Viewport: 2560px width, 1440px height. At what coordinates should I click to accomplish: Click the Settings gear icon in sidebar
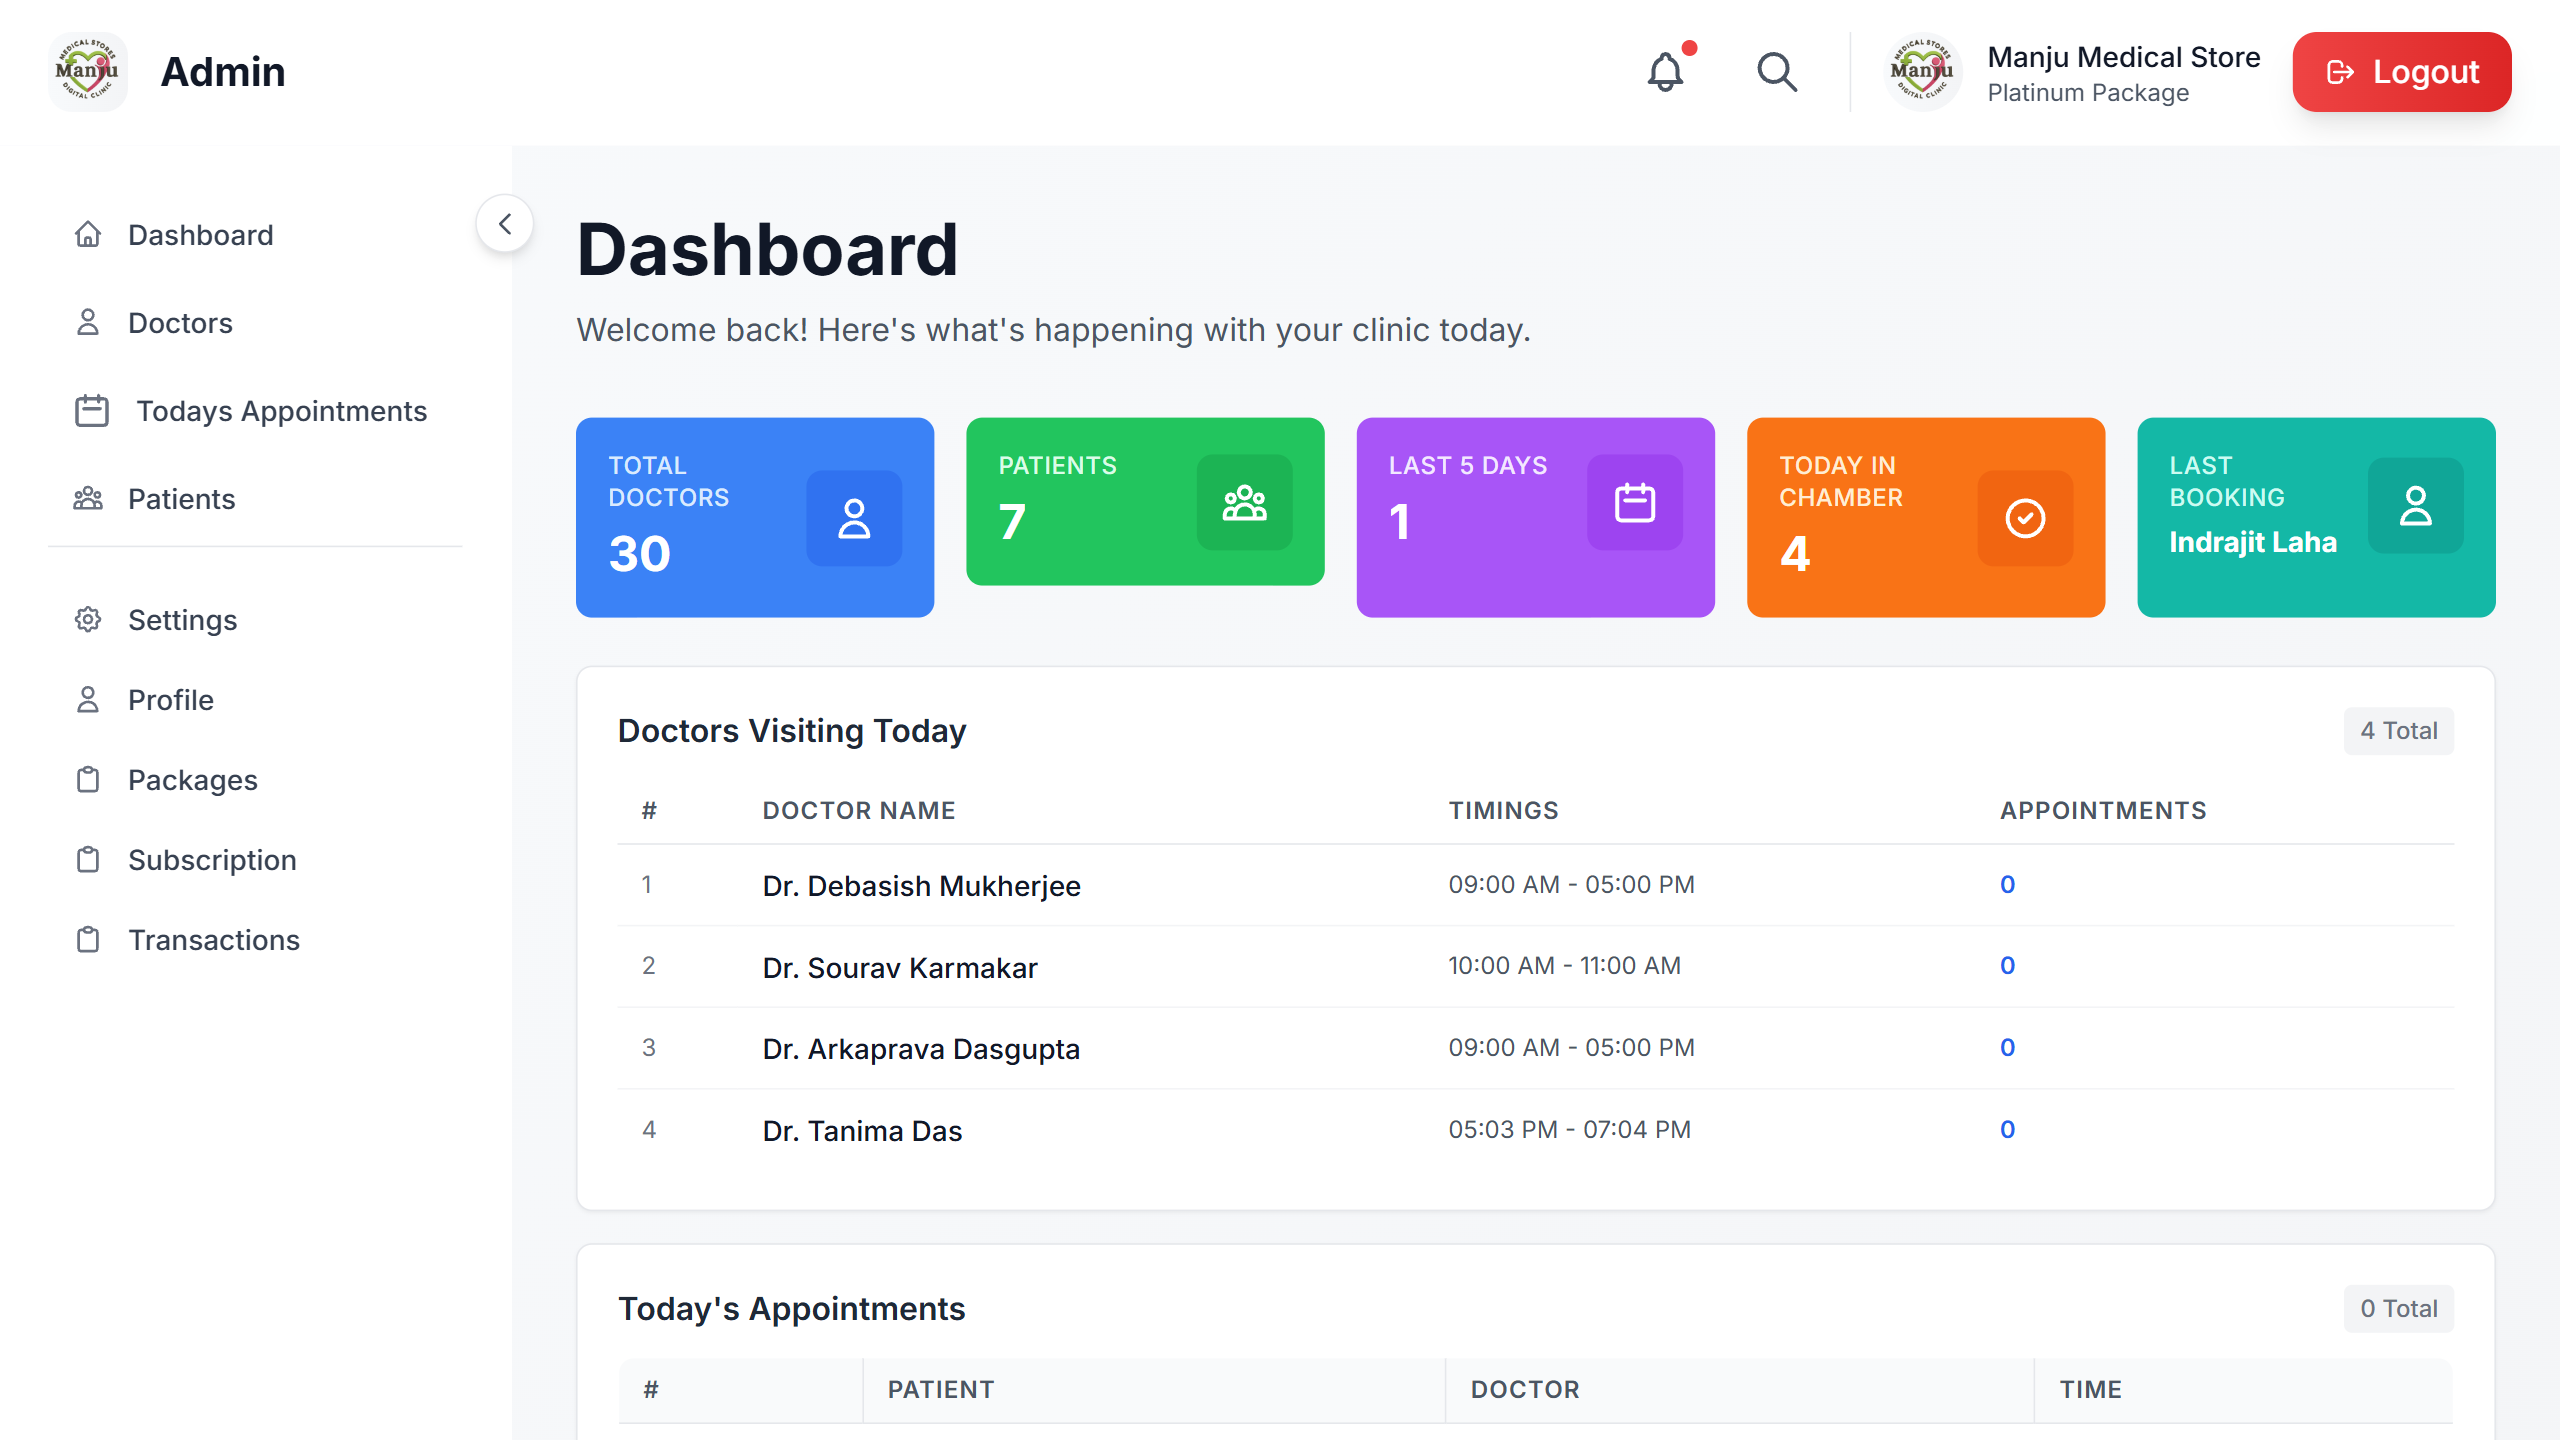coord(88,619)
